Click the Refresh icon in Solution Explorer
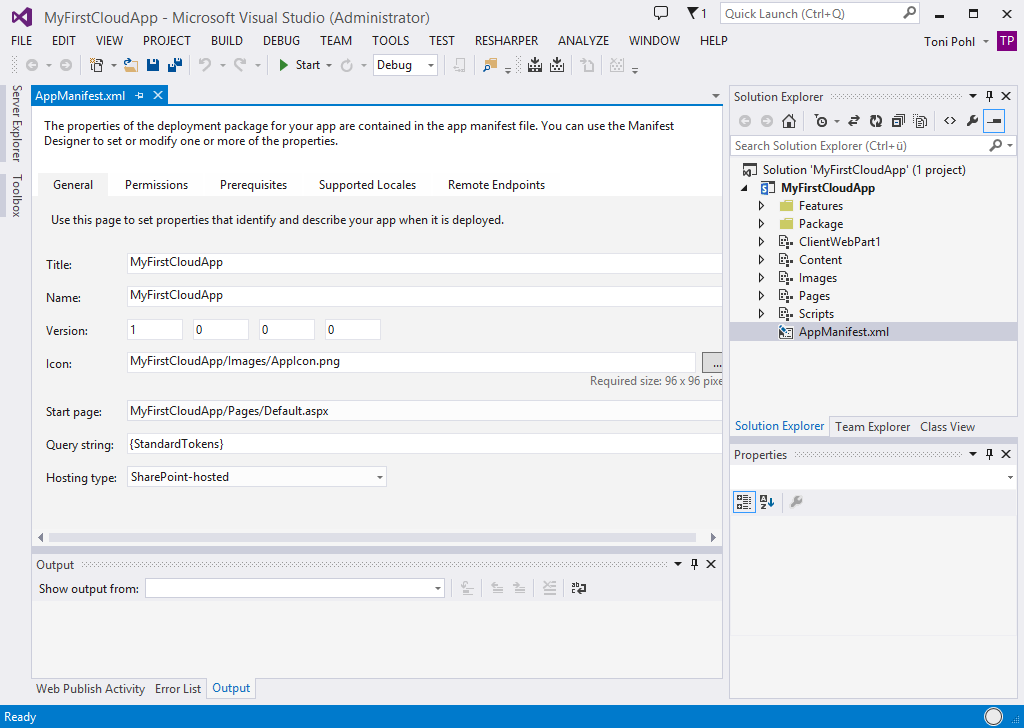This screenshot has width=1024, height=728. pyautogui.click(x=875, y=121)
